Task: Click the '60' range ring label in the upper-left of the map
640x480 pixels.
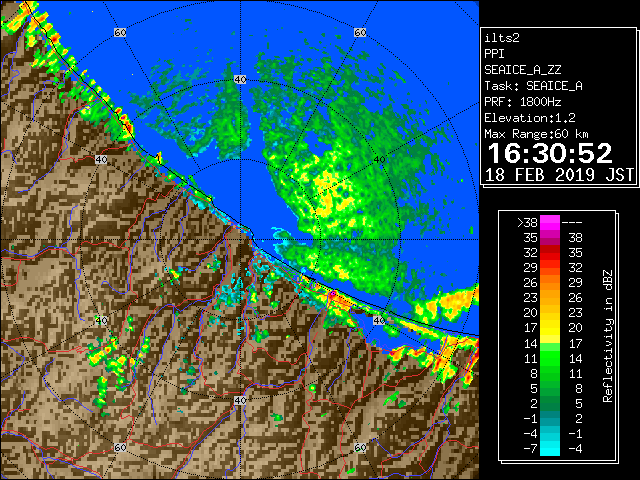Action: 120,32
